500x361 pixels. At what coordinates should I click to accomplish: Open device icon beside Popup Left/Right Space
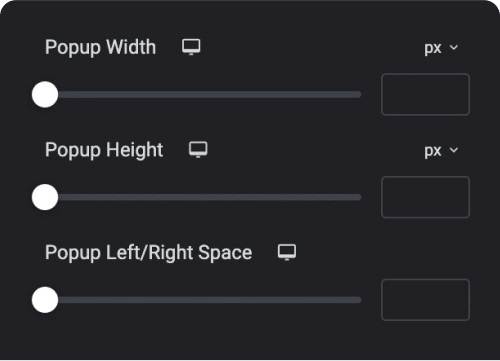coord(287,252)
